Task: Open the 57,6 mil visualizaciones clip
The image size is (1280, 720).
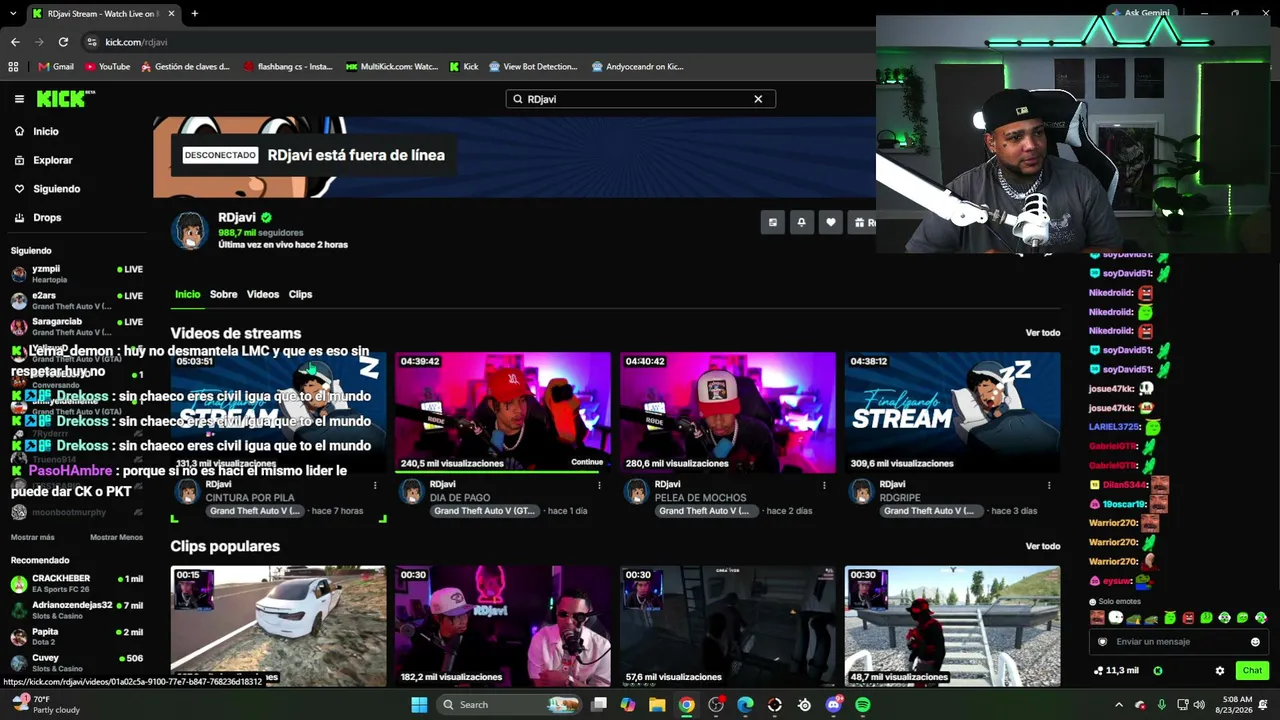Action: [728, 626]
